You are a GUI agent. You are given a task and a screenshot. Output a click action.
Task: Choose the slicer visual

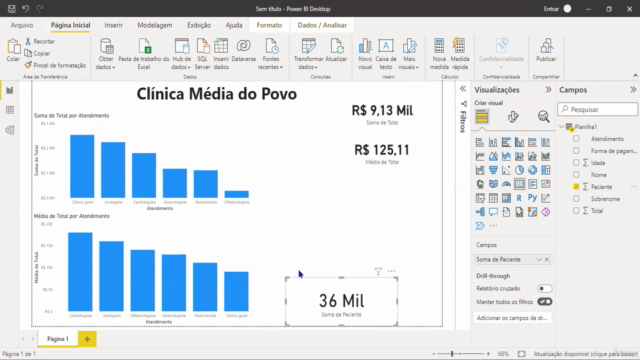pyautogui.click(x=480, y=198)
